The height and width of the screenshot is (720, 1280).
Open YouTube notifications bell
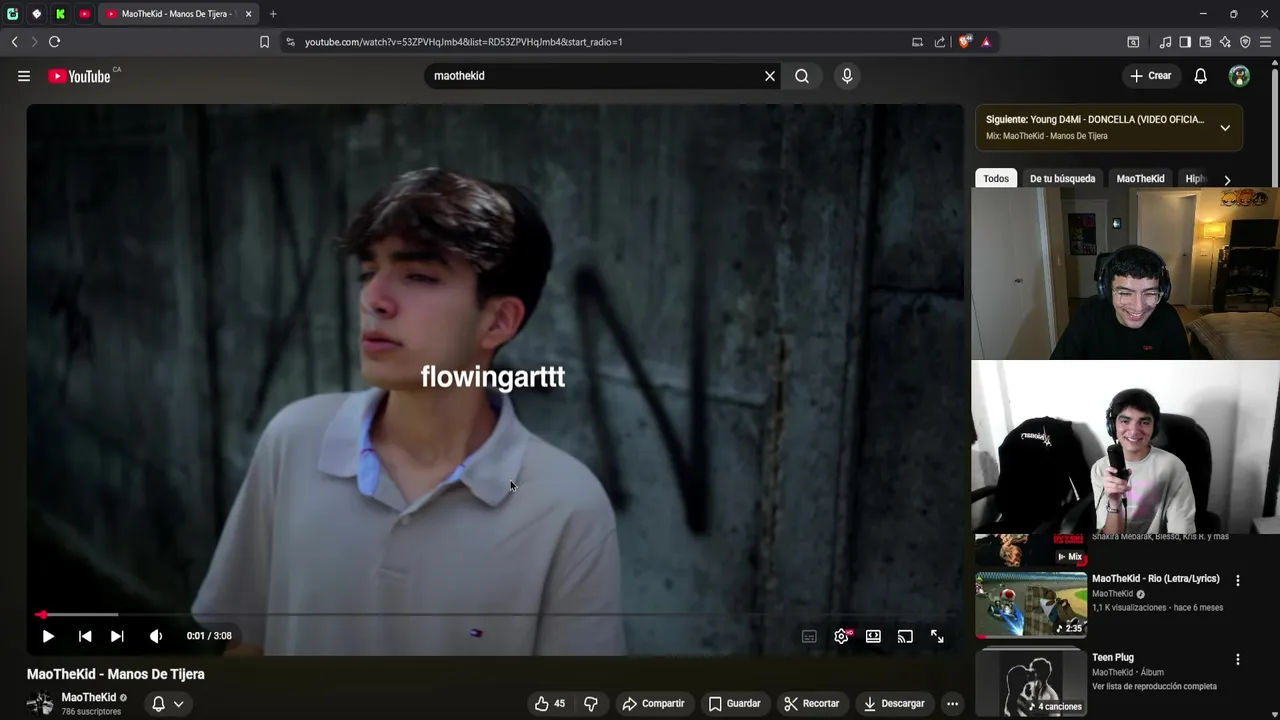tap(1201, 76)
